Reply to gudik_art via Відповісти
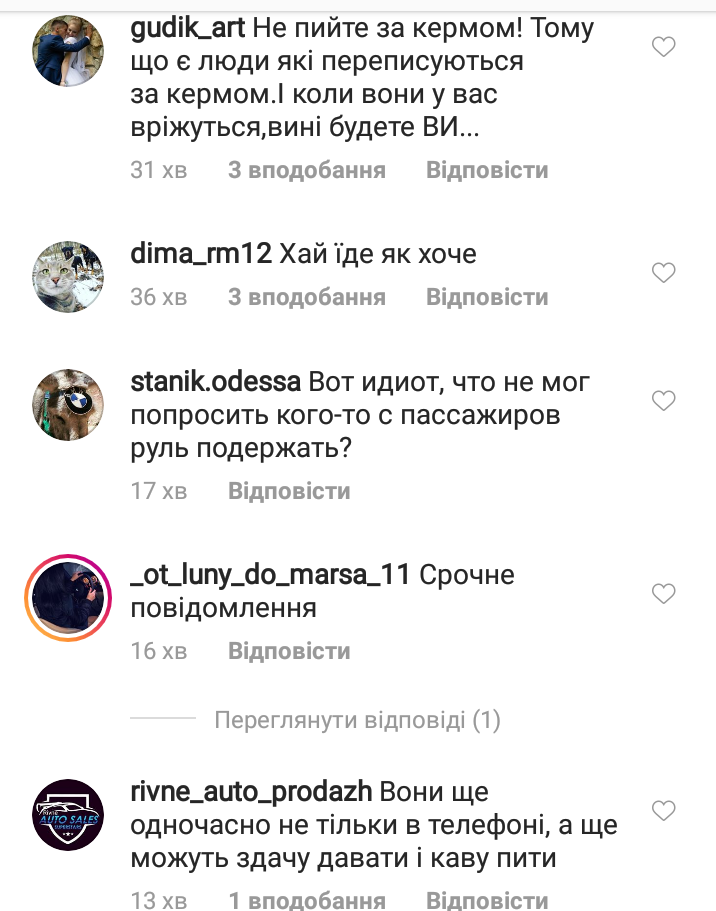The image size is (716, 911). click(487, 170)
